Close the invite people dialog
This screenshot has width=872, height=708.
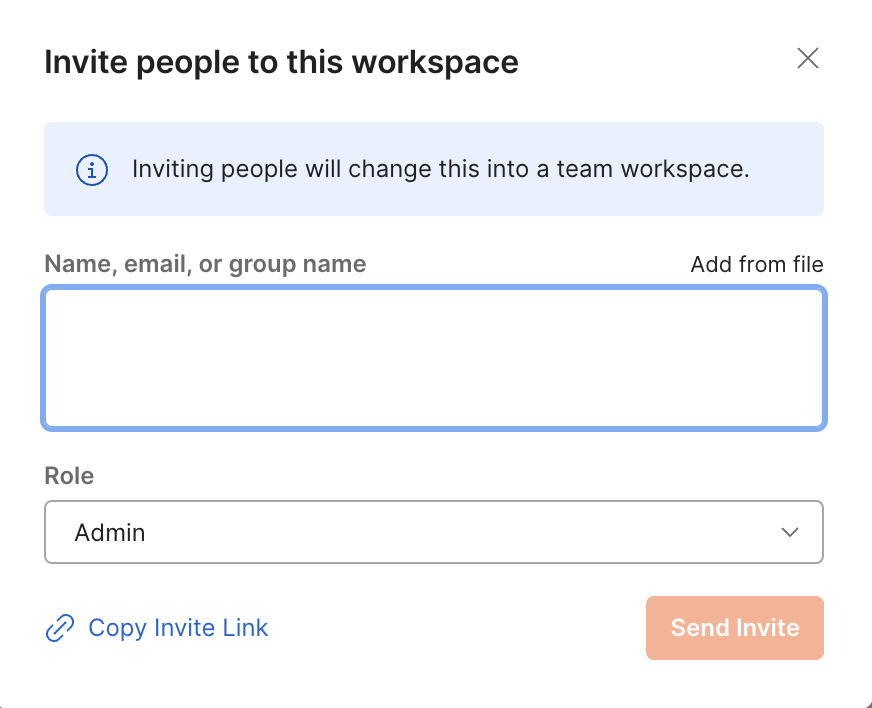click(808, 59)
